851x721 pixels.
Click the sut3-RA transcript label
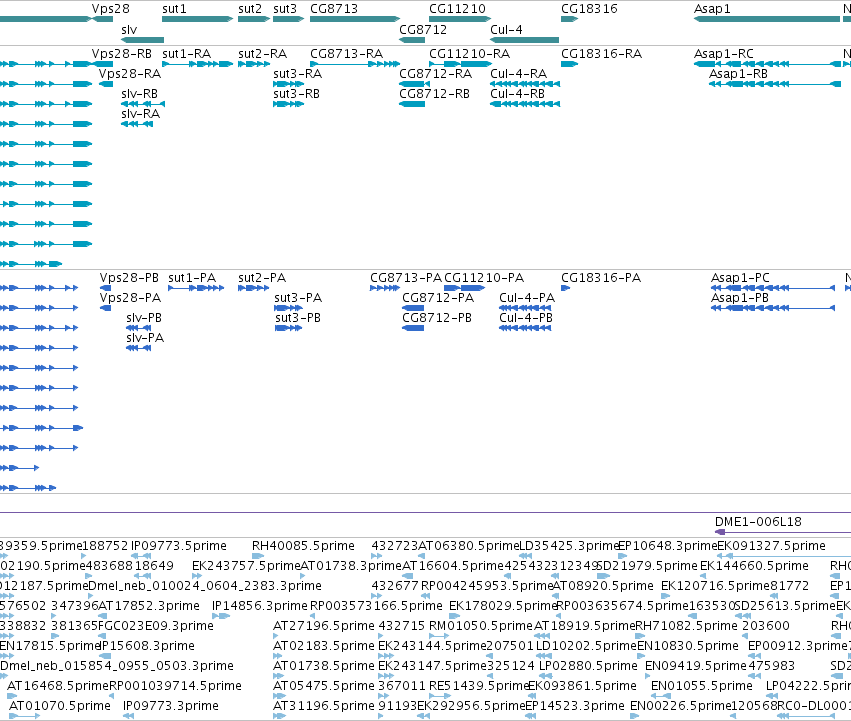click(297, 74)
